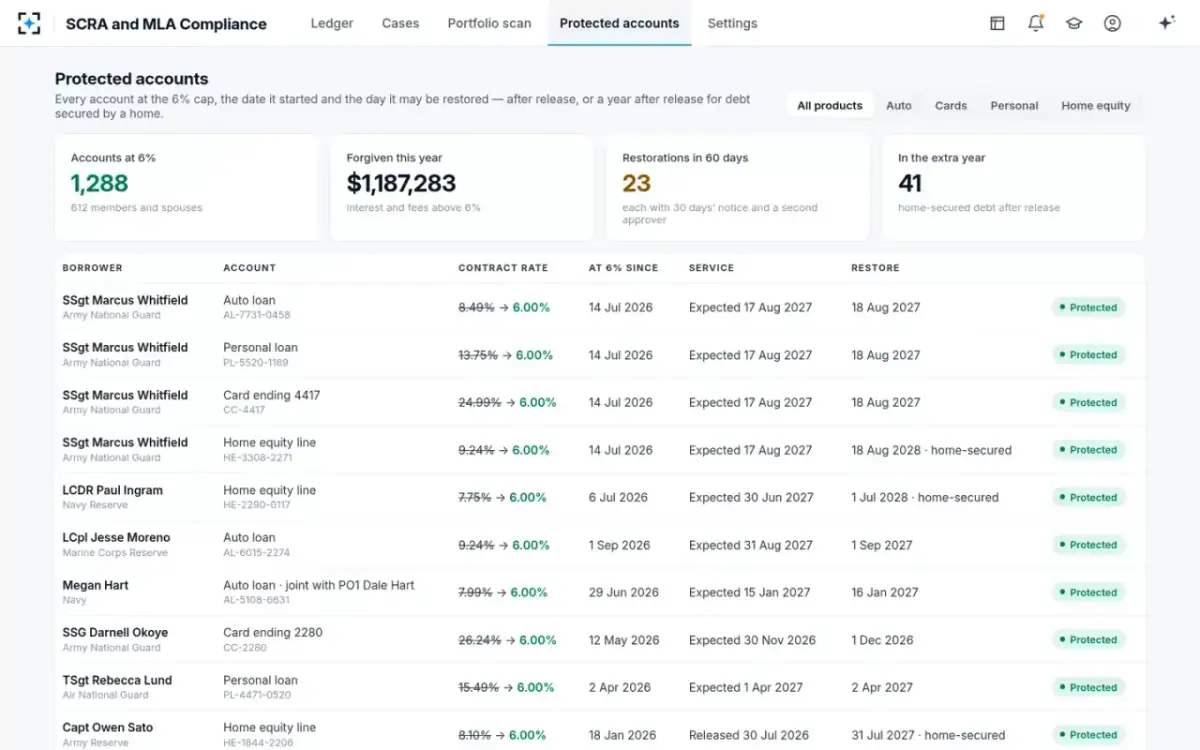Image resolution: width=1200 pixels, height=750 pixels.
Task: Switch to the Ledger tab
Action: (x=332, y=23)
